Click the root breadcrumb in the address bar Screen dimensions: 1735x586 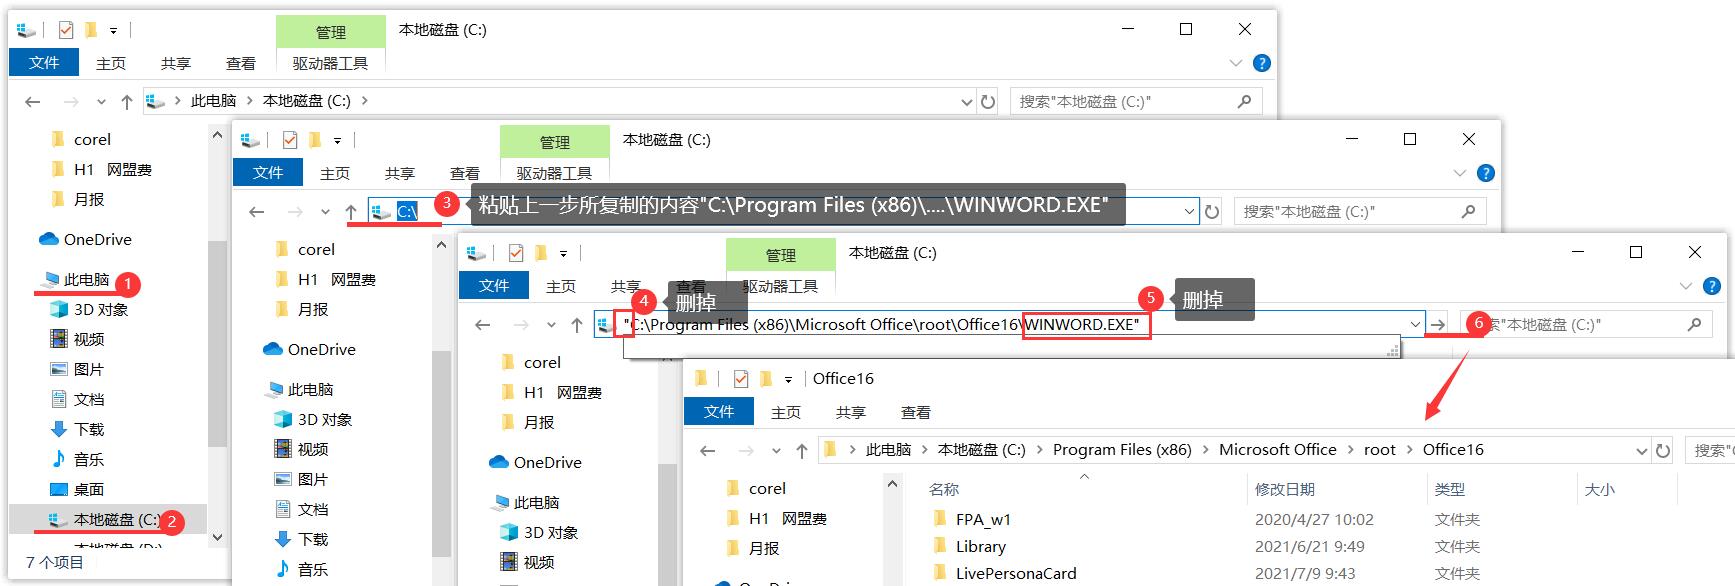tap(1379, 450)
